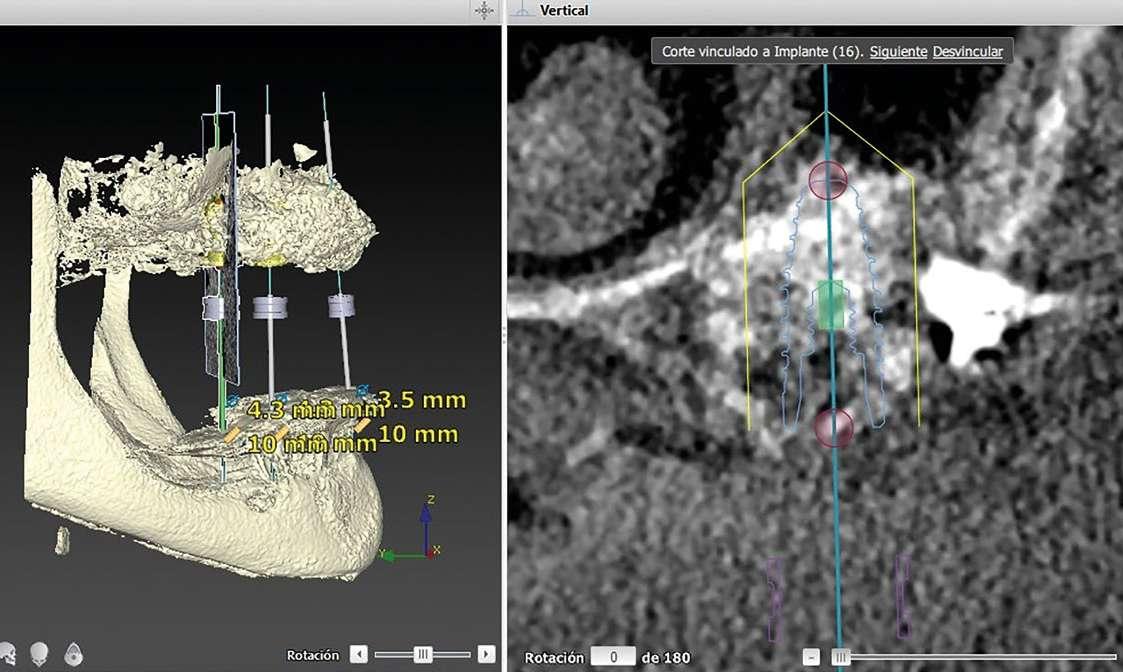
Task: Select the occlusal jaw view icon
Action: coord(73,654)
